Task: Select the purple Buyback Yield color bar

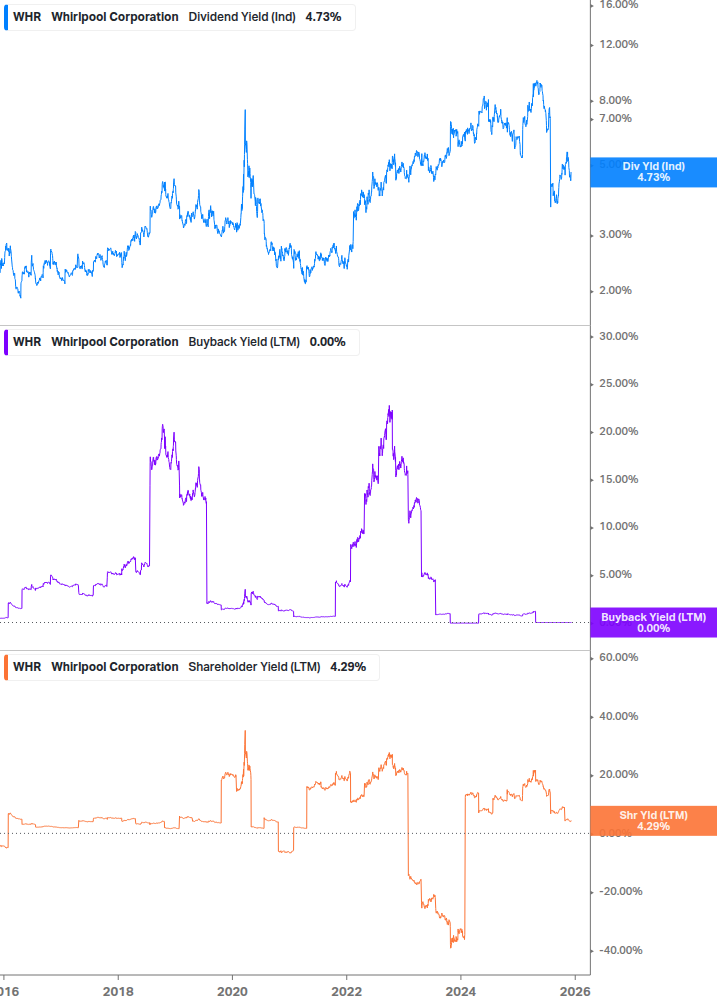Action: pyautogui.click(x=6, y=342)
